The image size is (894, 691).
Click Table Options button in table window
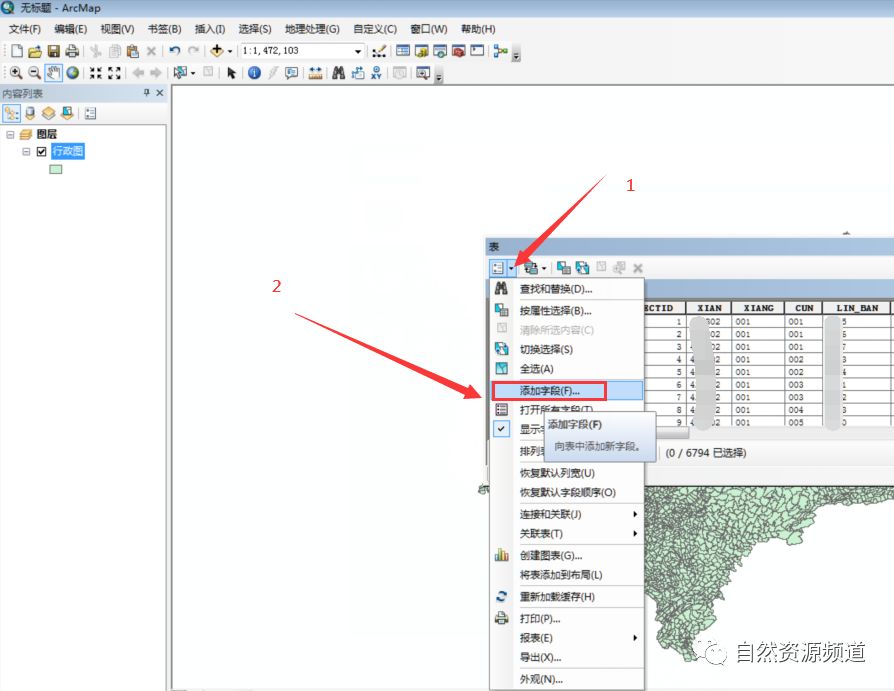[x=501, y=267]
